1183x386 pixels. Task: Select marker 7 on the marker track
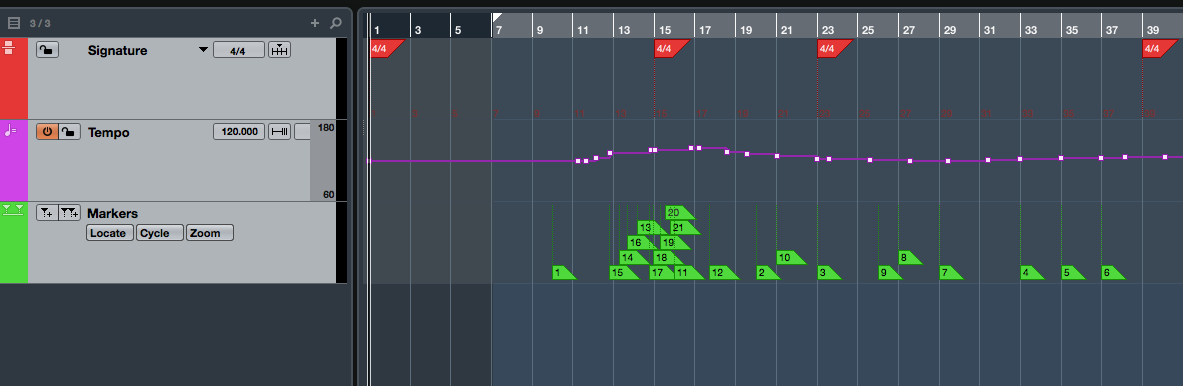(x=949, y=272)
